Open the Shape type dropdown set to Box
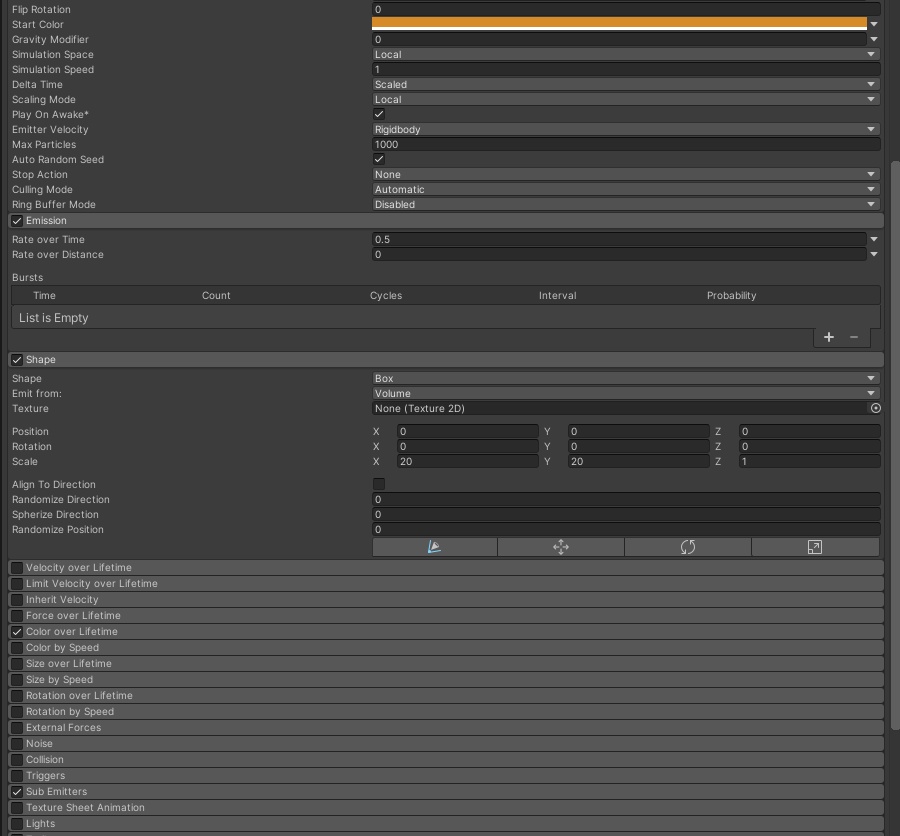 click(x=626, y=378)
